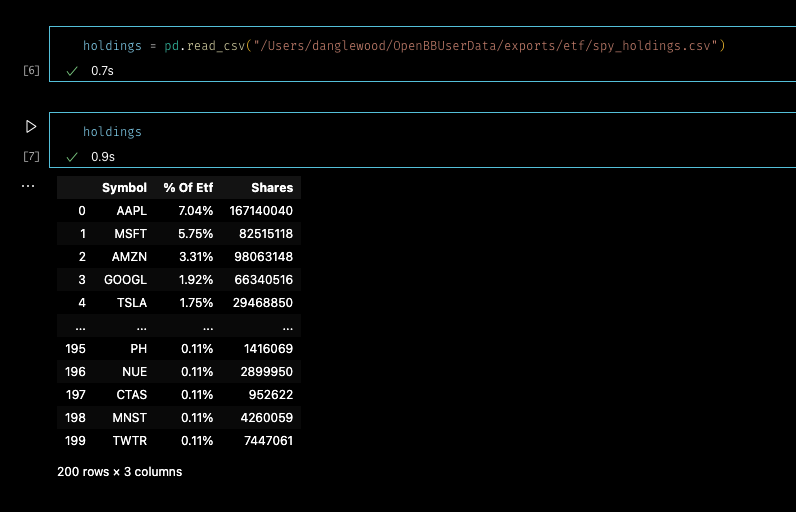Select the NUE symbol cell
The image size is (796, 512).
pos(135,372)
